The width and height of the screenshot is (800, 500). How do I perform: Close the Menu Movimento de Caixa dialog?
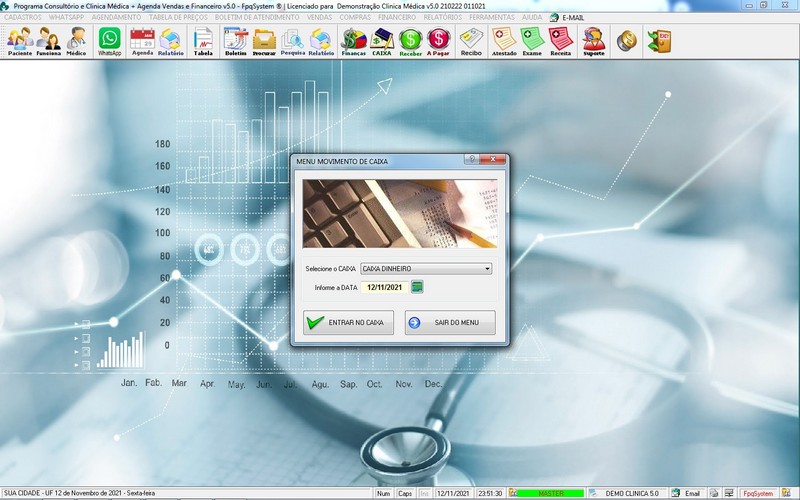(493, 159)
